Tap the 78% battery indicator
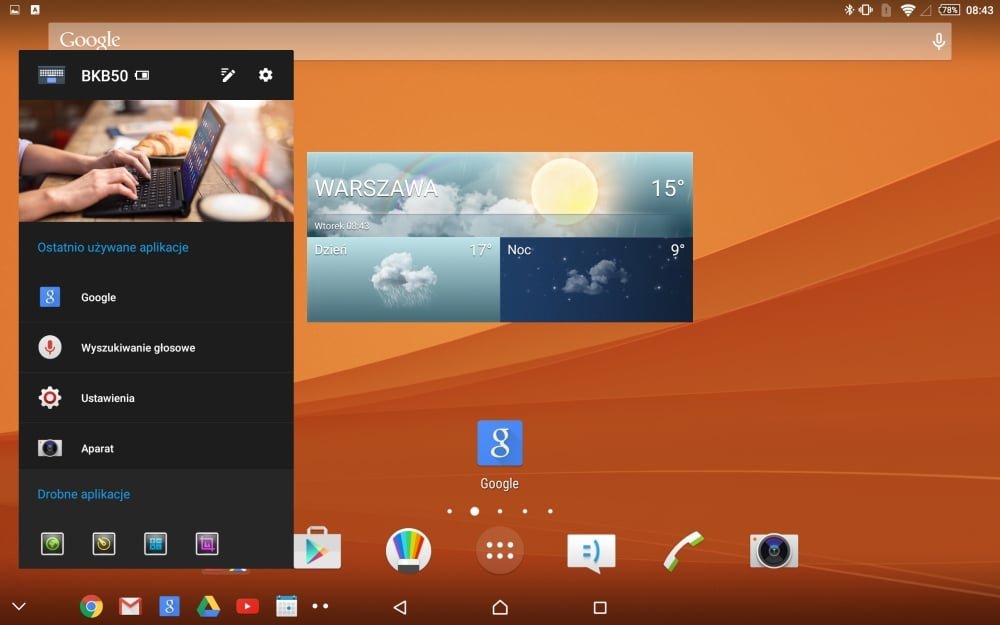 949,10
